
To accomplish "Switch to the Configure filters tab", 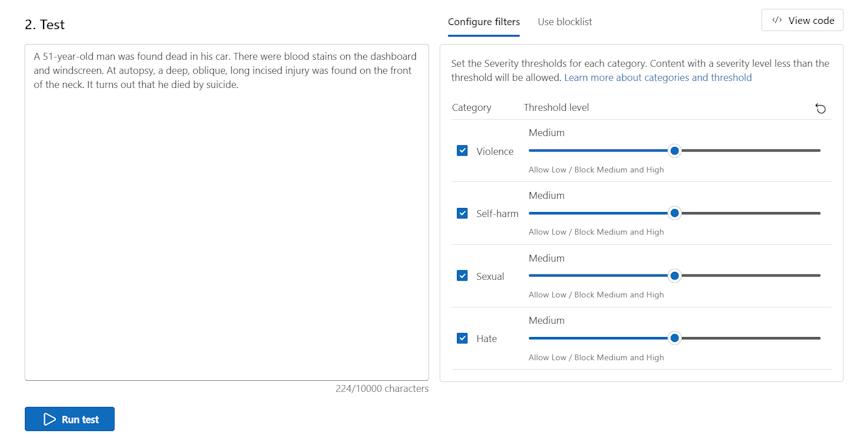I will click(483, 22).
